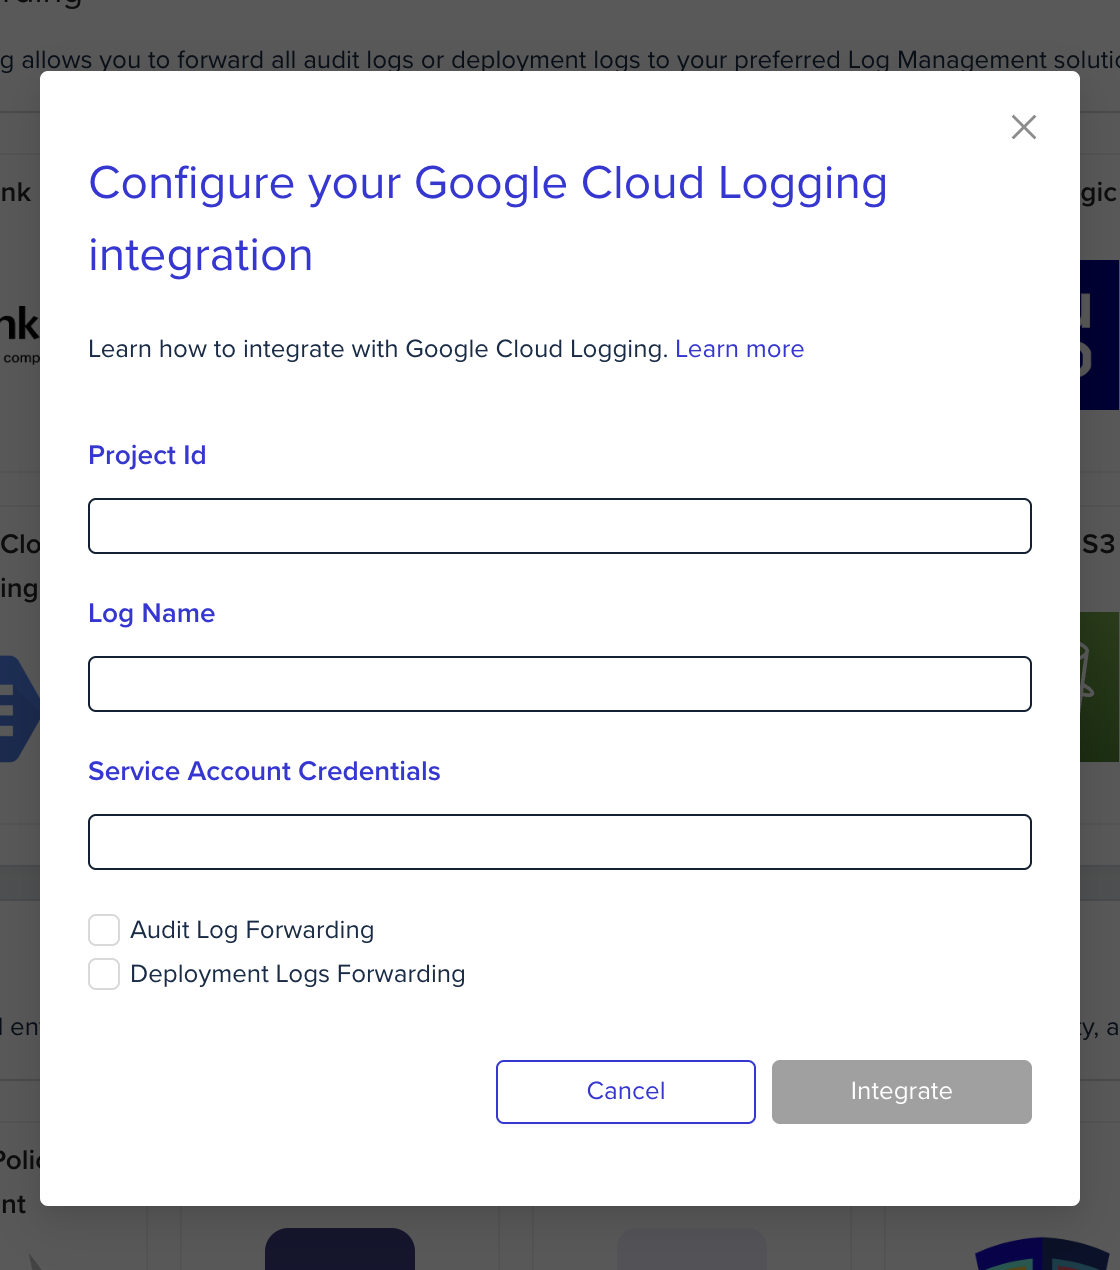The image size is (1120, 1270).
Task: Select the dialog title text
Action: (488, 183)
